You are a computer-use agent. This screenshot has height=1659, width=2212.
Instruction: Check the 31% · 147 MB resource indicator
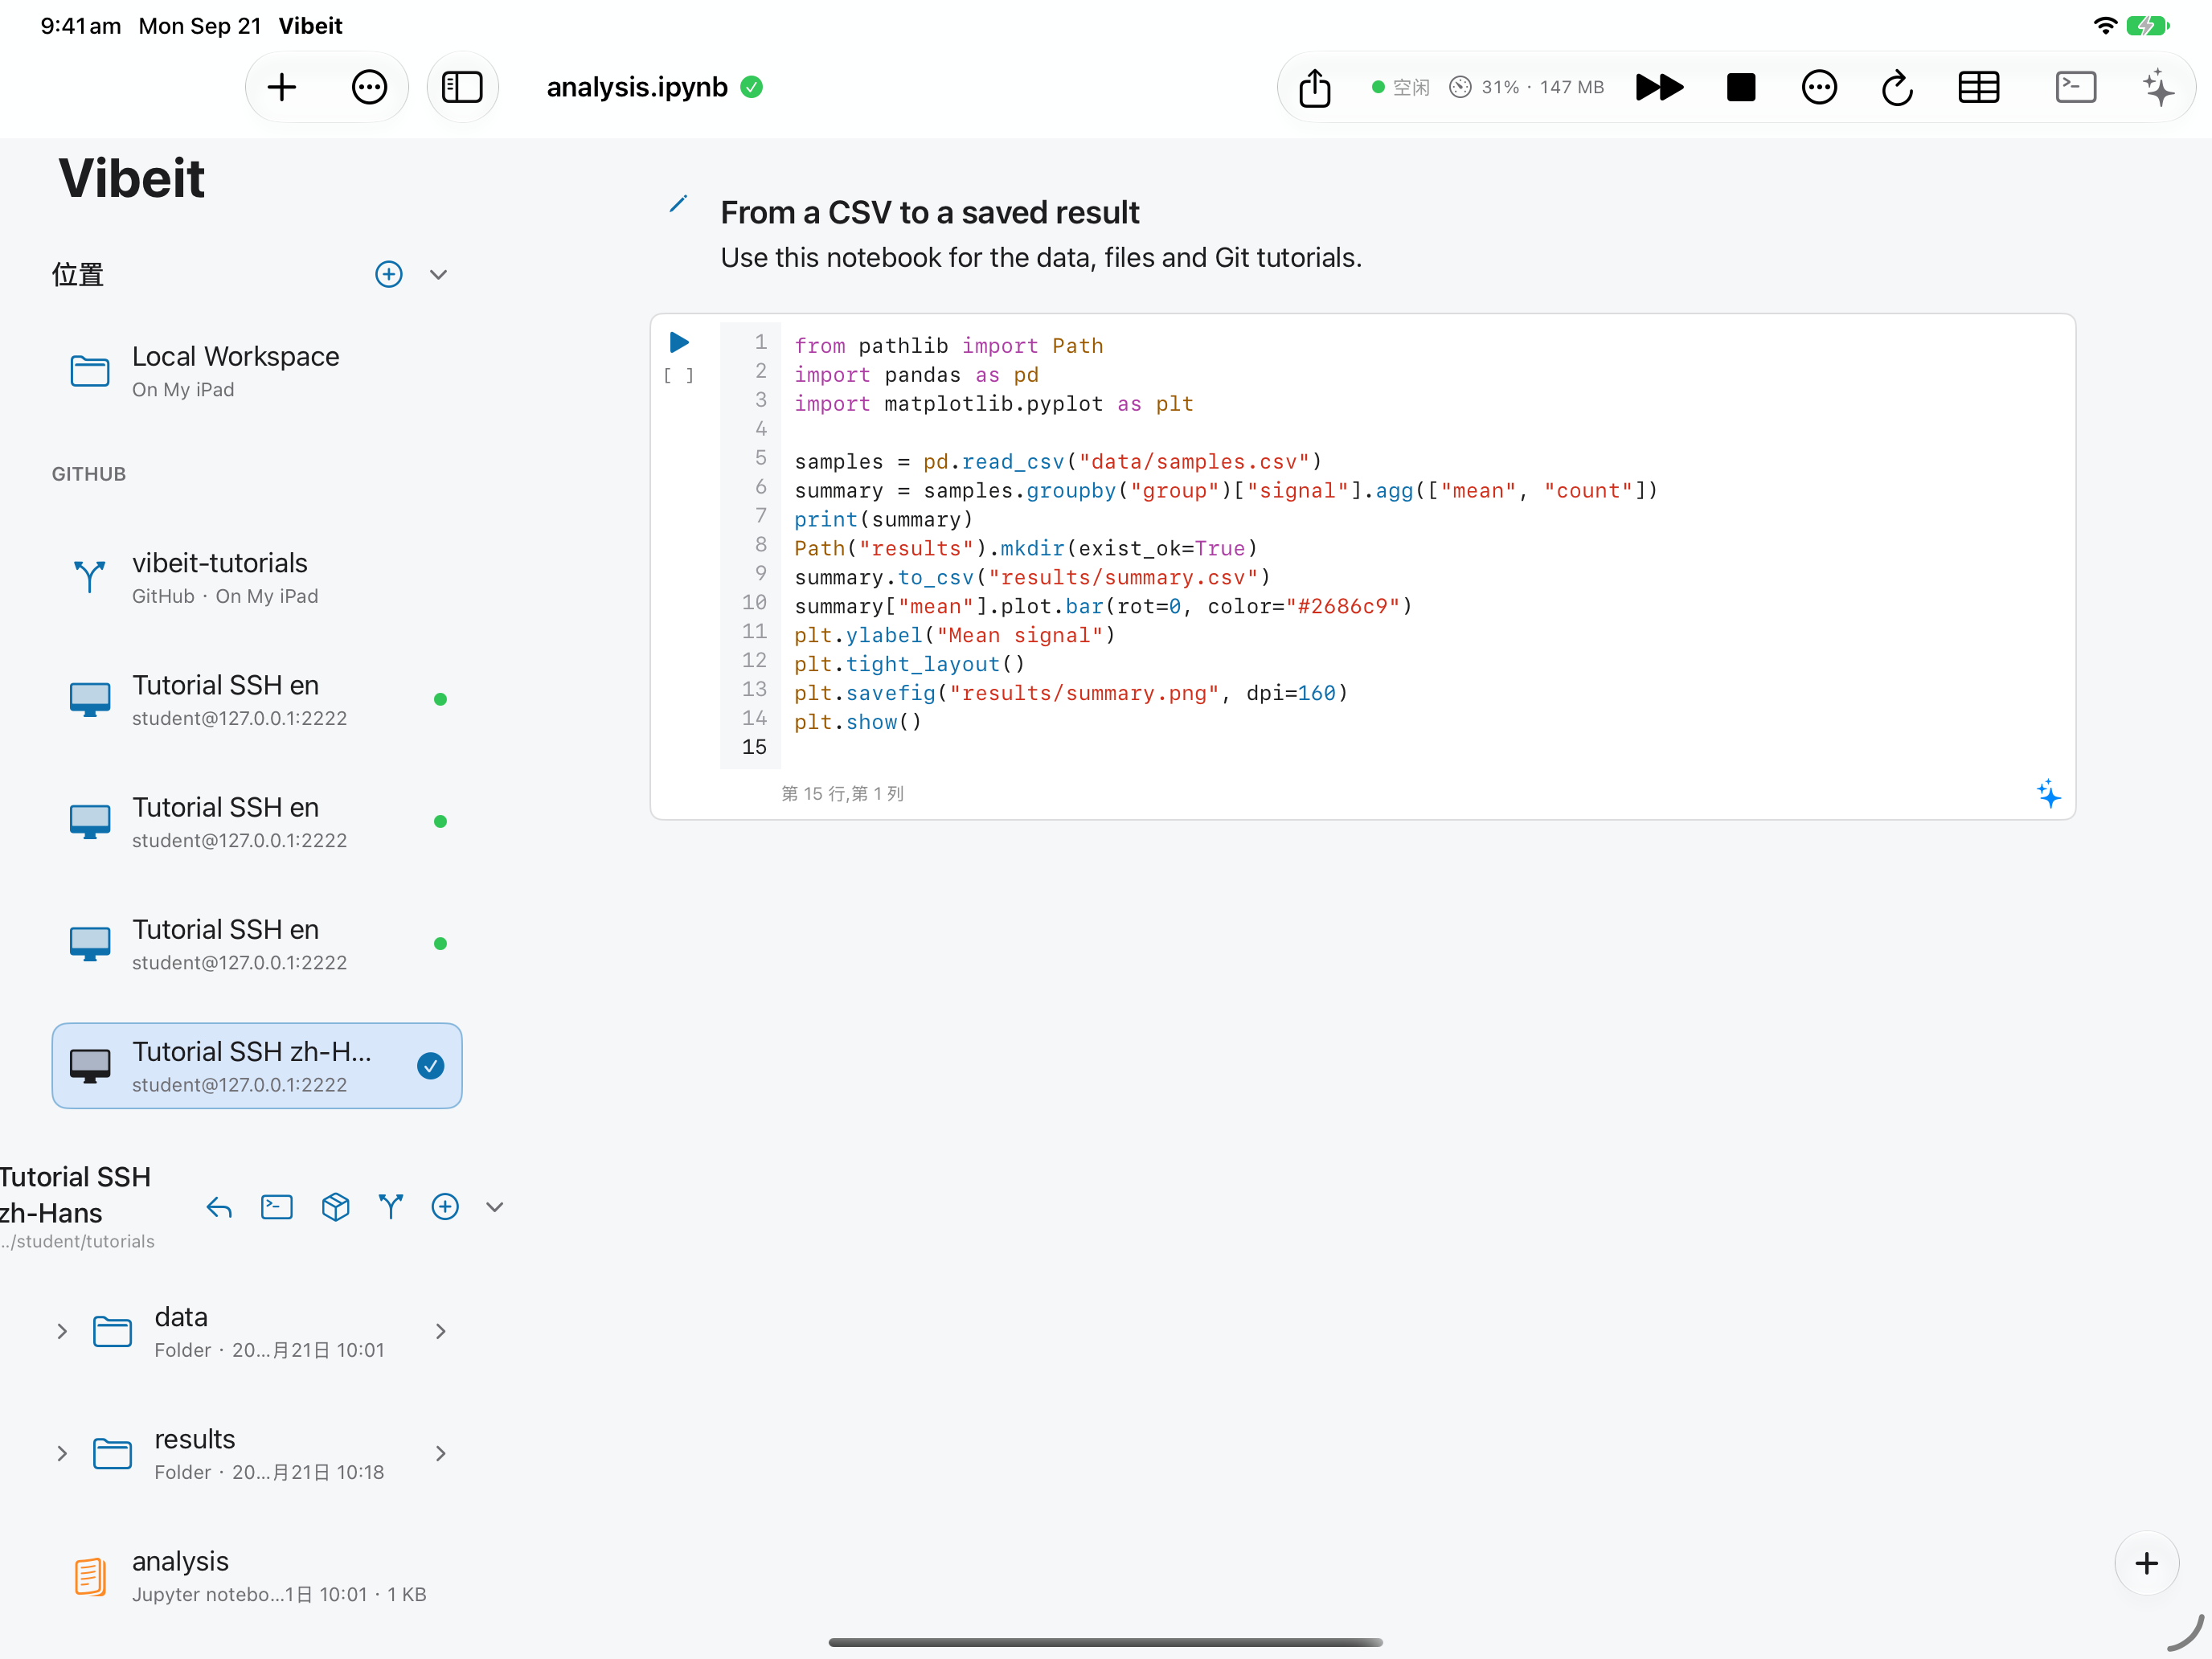(x=1527, y=87)
